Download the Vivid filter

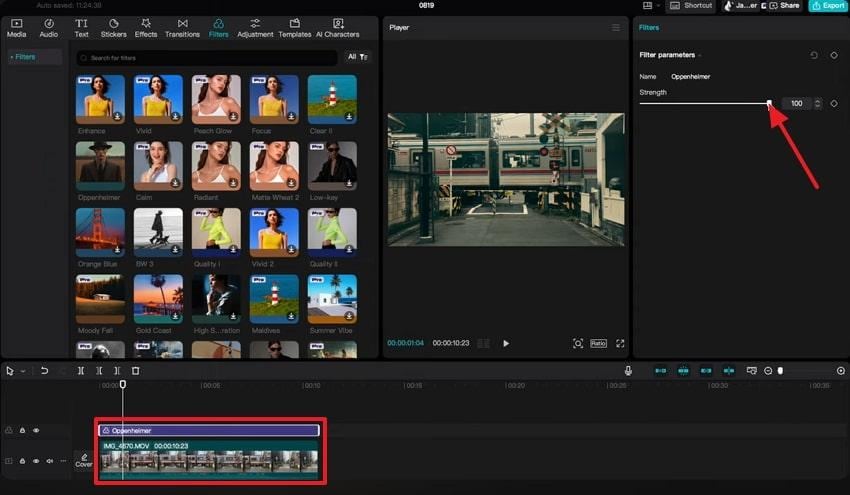[175, 117]
